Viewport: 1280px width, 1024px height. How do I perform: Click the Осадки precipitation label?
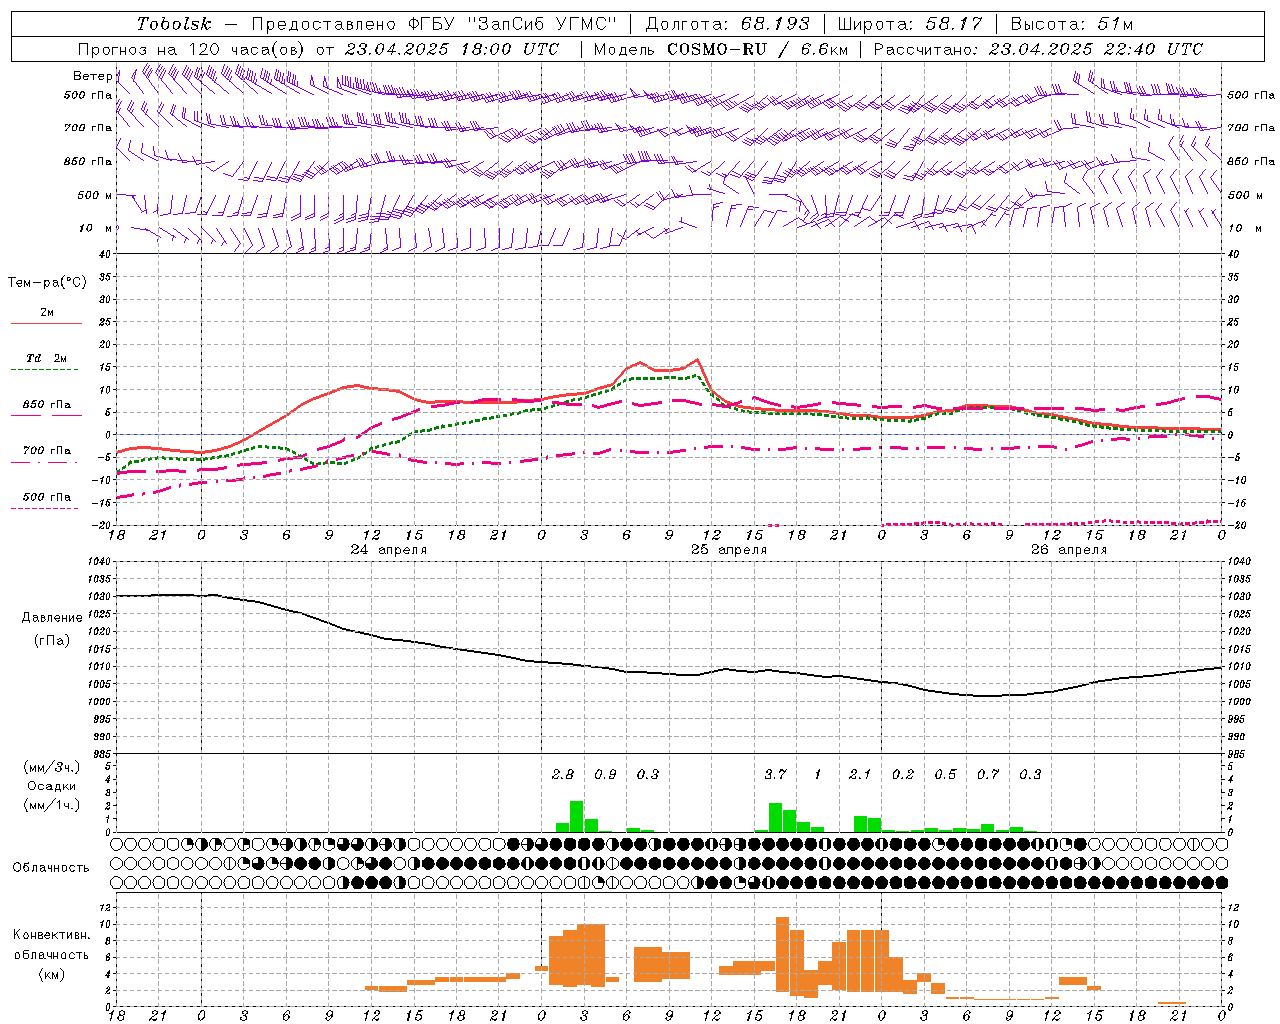click(x=52, y=786)
